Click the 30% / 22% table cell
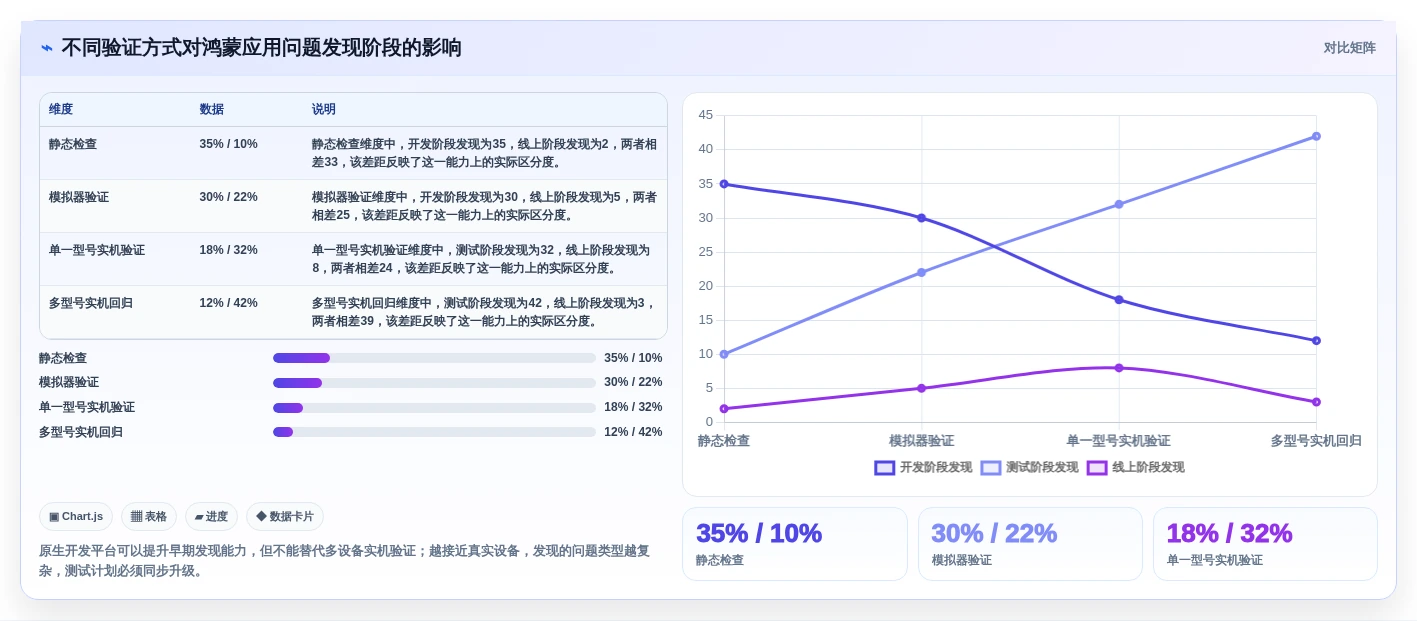Screen dimensions: 1417x621 click(x=228, y=197)
